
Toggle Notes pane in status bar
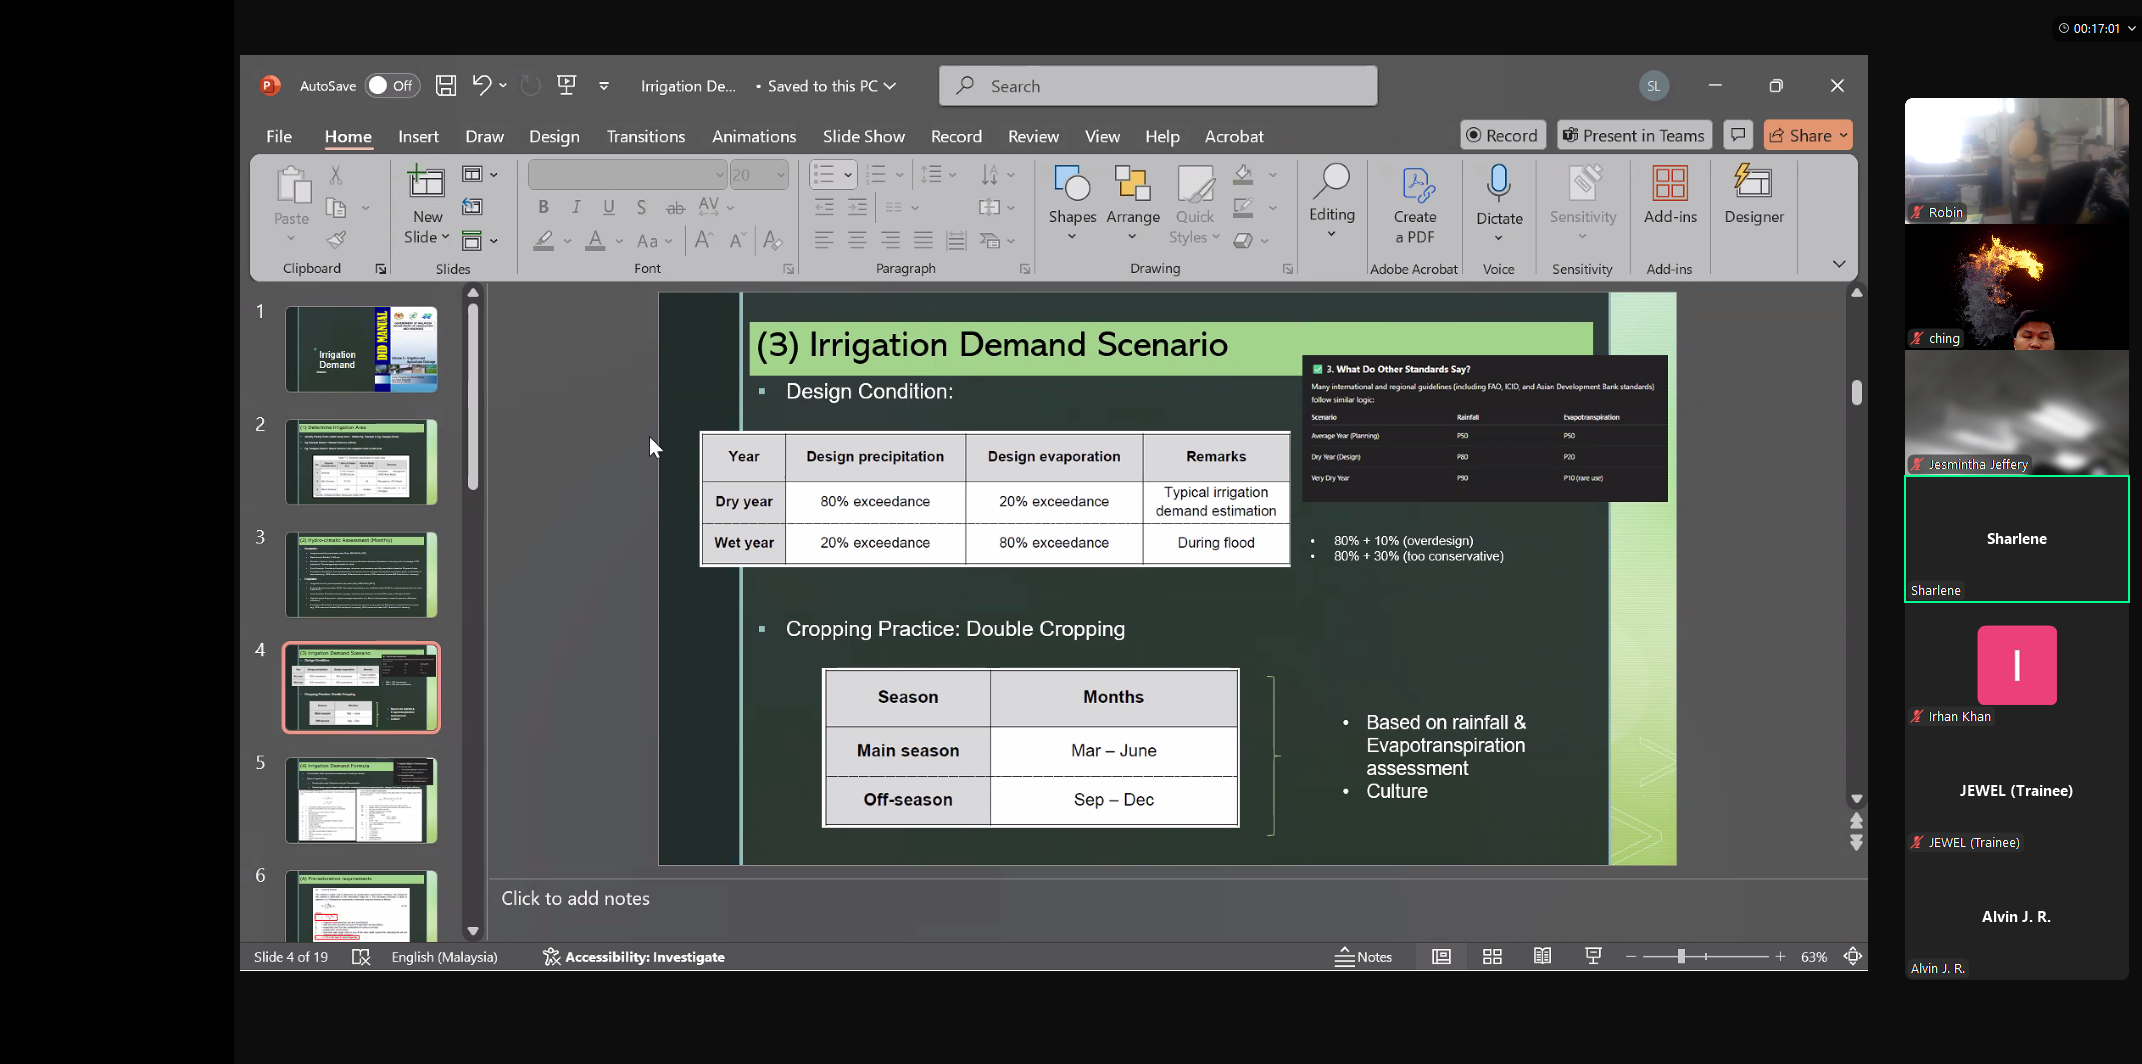(x=1363, y=957)
